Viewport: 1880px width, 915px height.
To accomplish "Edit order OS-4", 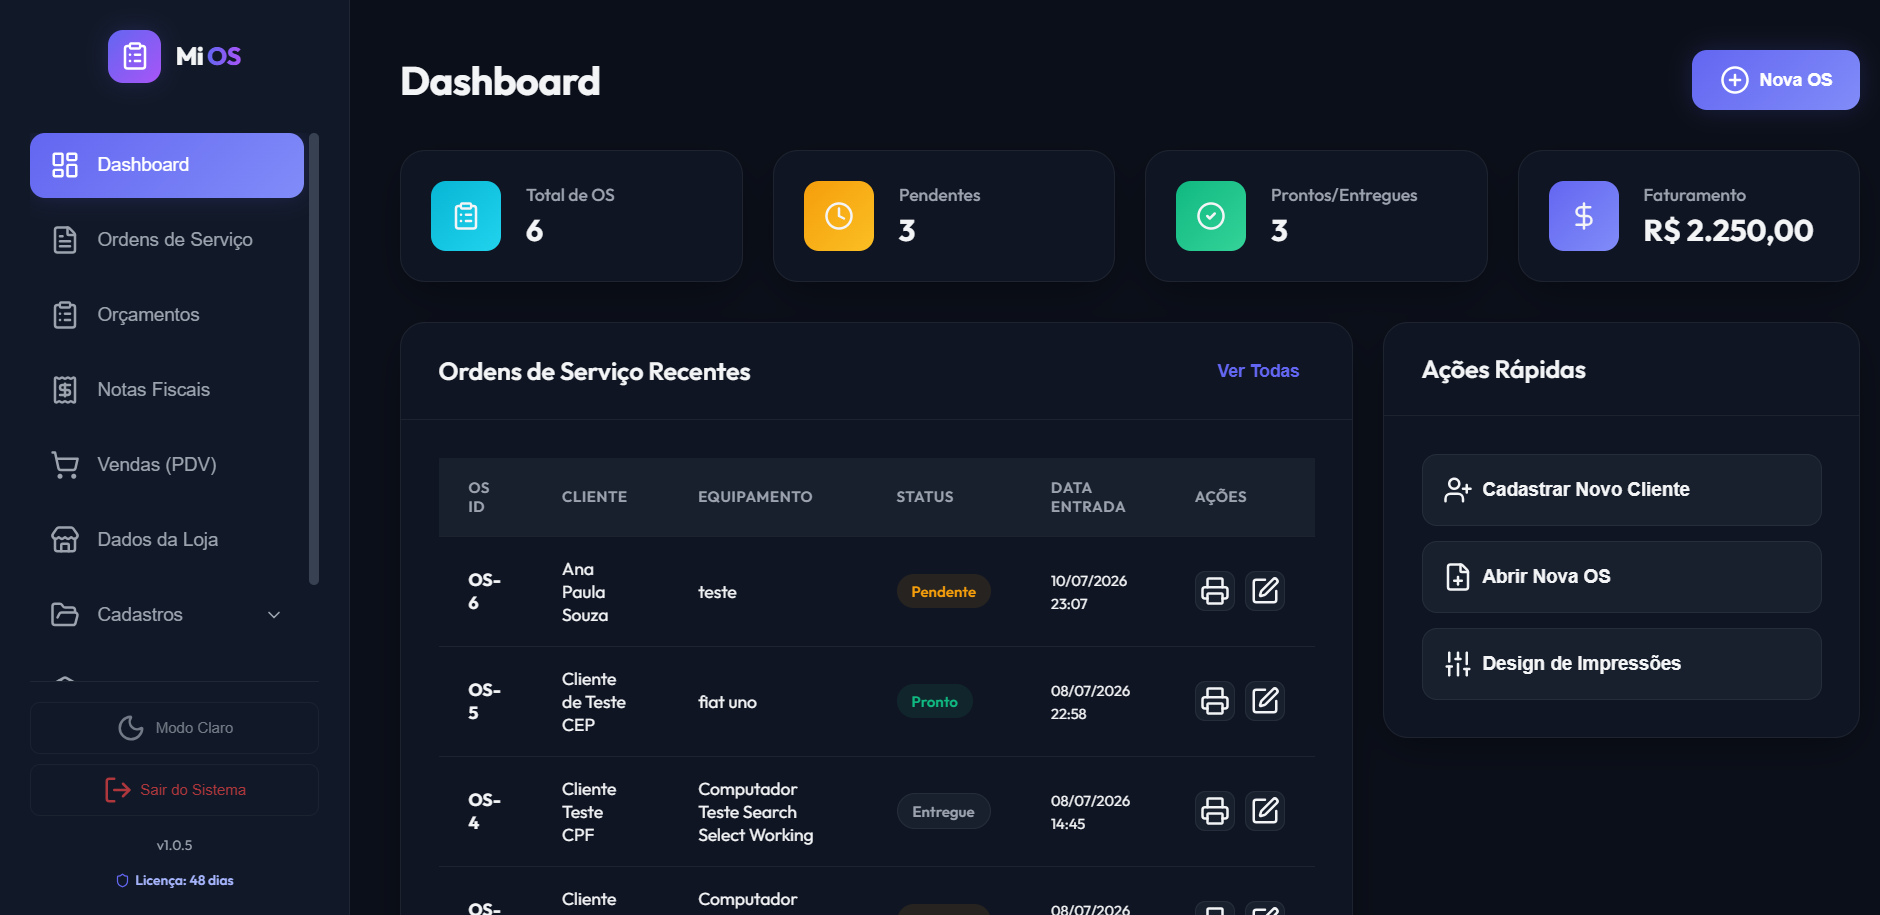I will tap(1265, 811).
